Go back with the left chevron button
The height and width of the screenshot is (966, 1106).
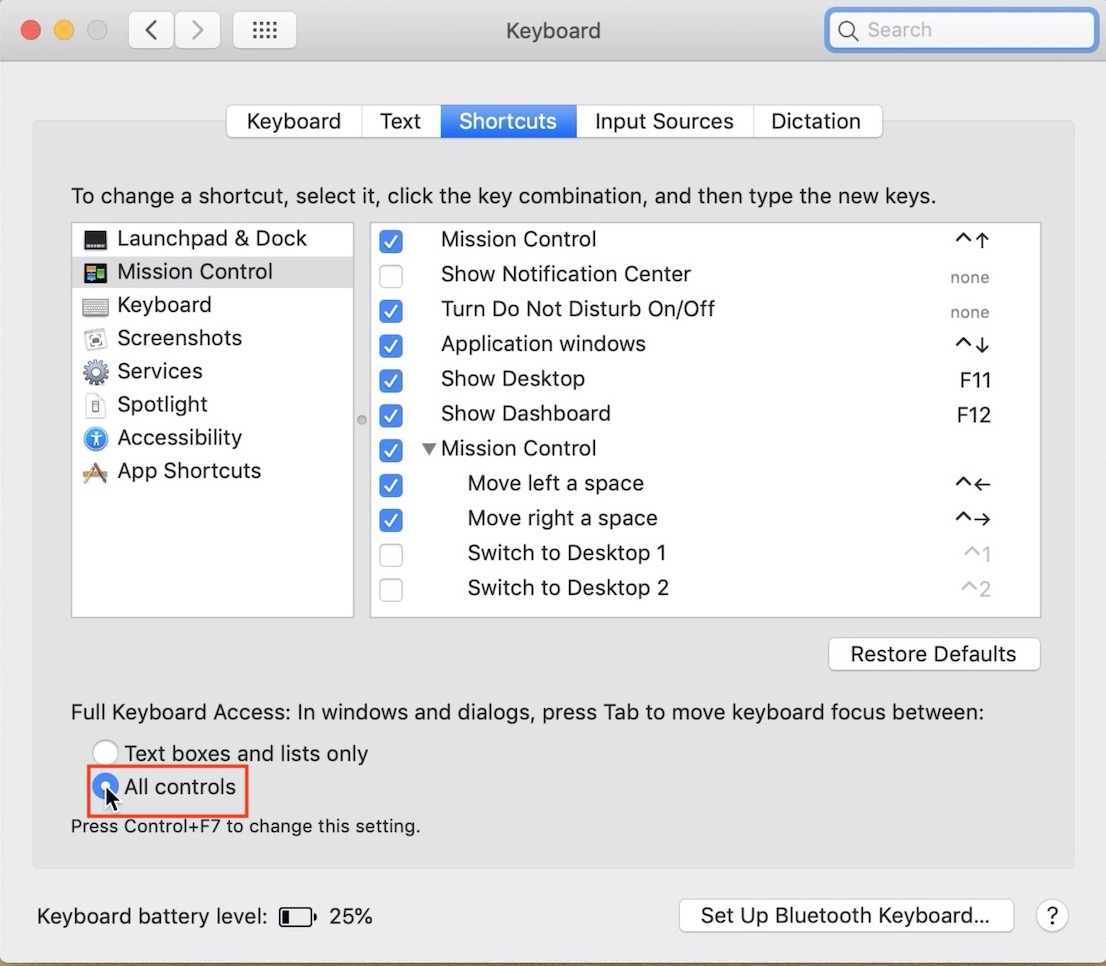click(x=152, y=31)
